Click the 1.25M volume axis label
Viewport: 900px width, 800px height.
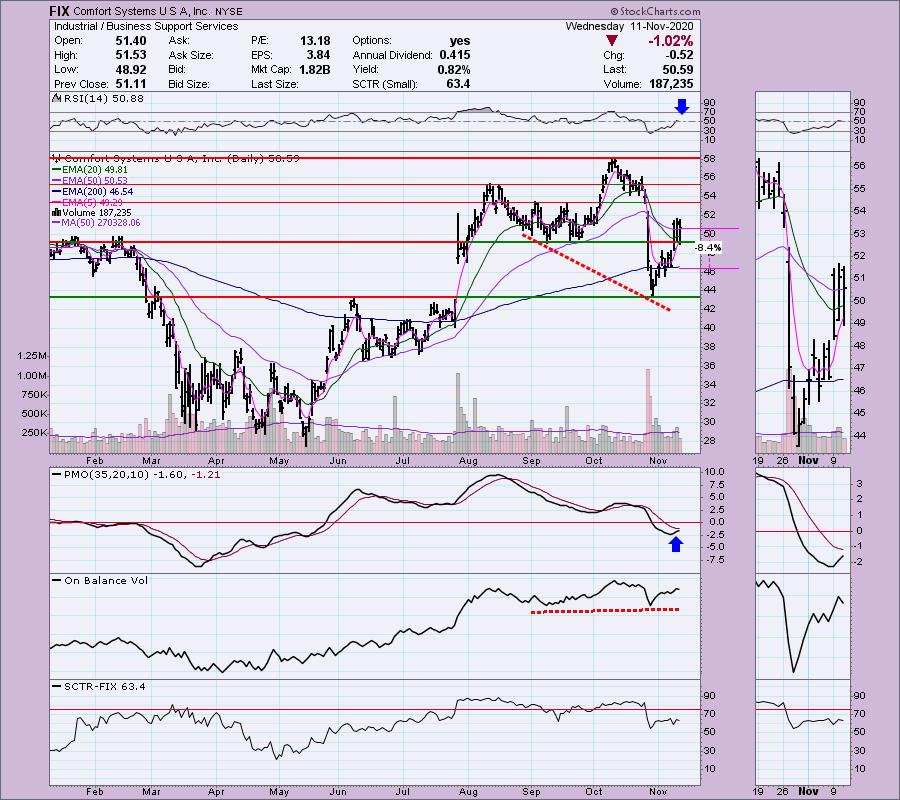32,356
